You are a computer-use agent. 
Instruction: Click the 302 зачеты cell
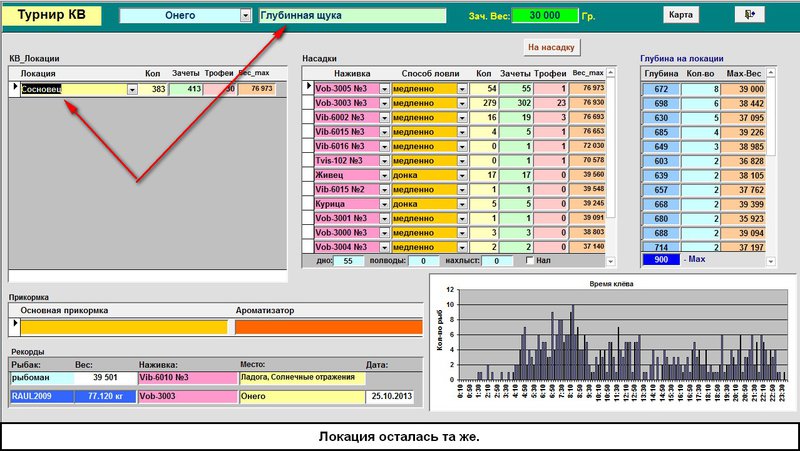[516, 103]
